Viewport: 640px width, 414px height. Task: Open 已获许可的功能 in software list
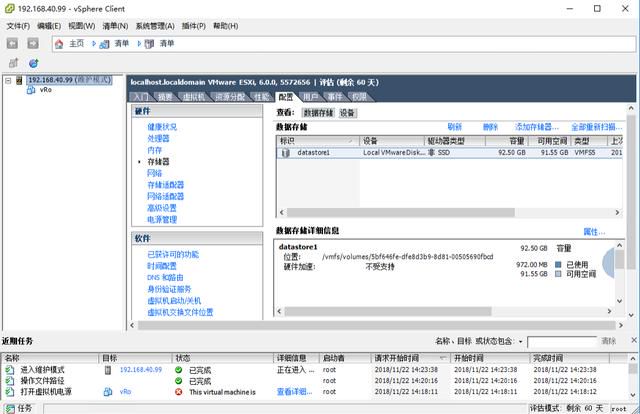173,255
